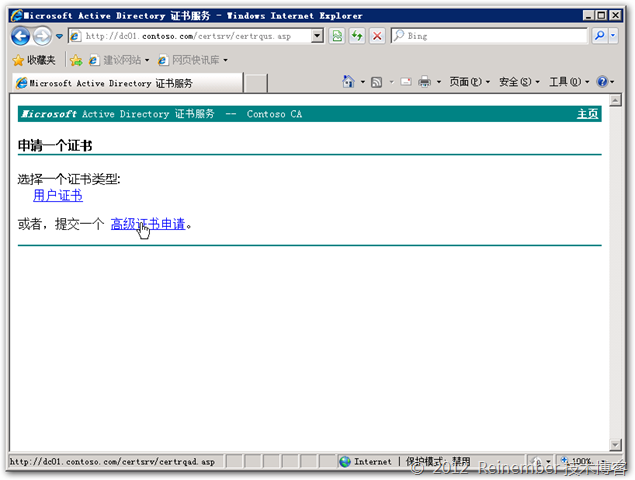Open the search provider dropdown arrow
Viewport: 635px width, 480px height.
pyautogui.click(x=613, y=36)
